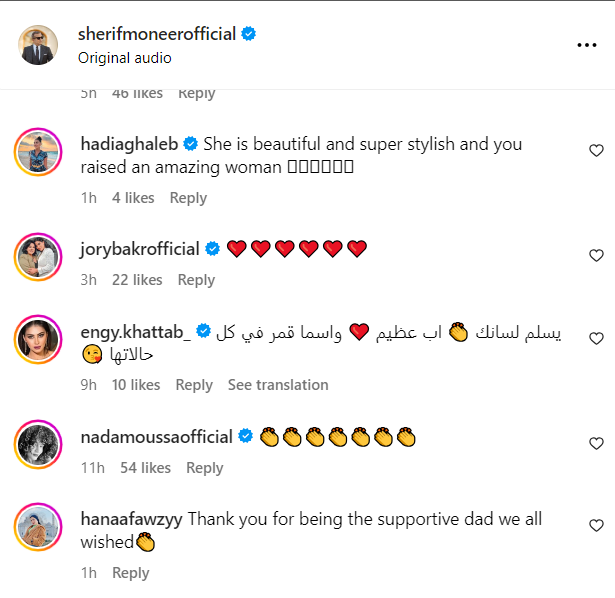Tap the heart on hanaafawzyy's comment
Viewport: 615px width, 598px height.
596,525
